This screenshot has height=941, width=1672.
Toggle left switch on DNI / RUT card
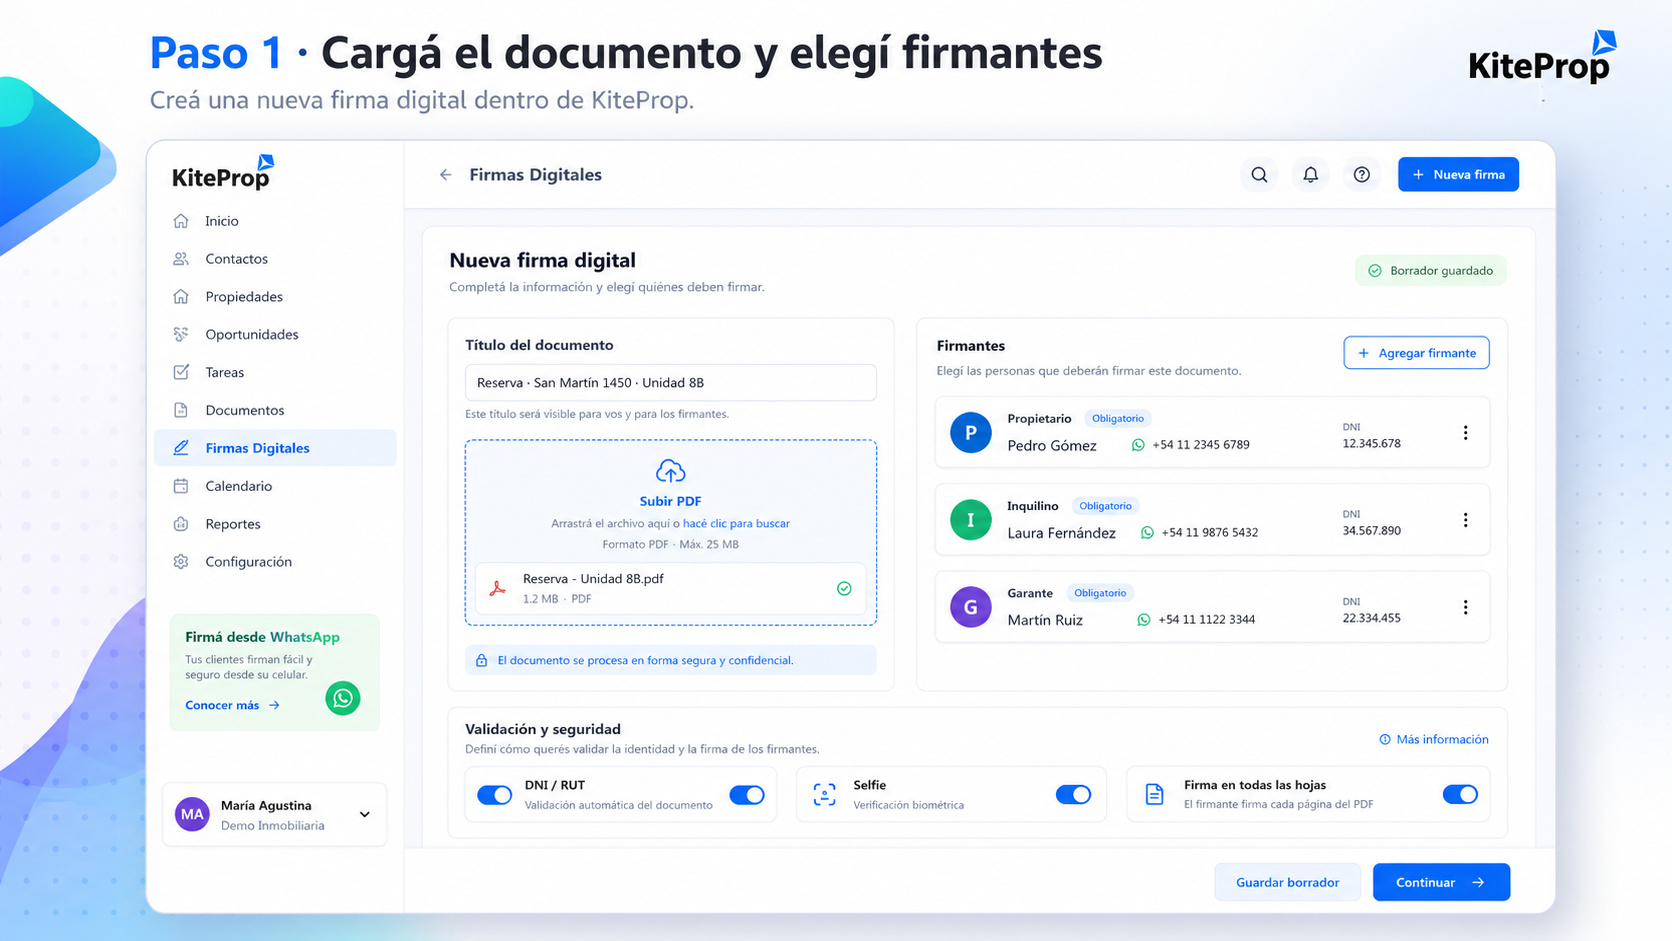494,795
